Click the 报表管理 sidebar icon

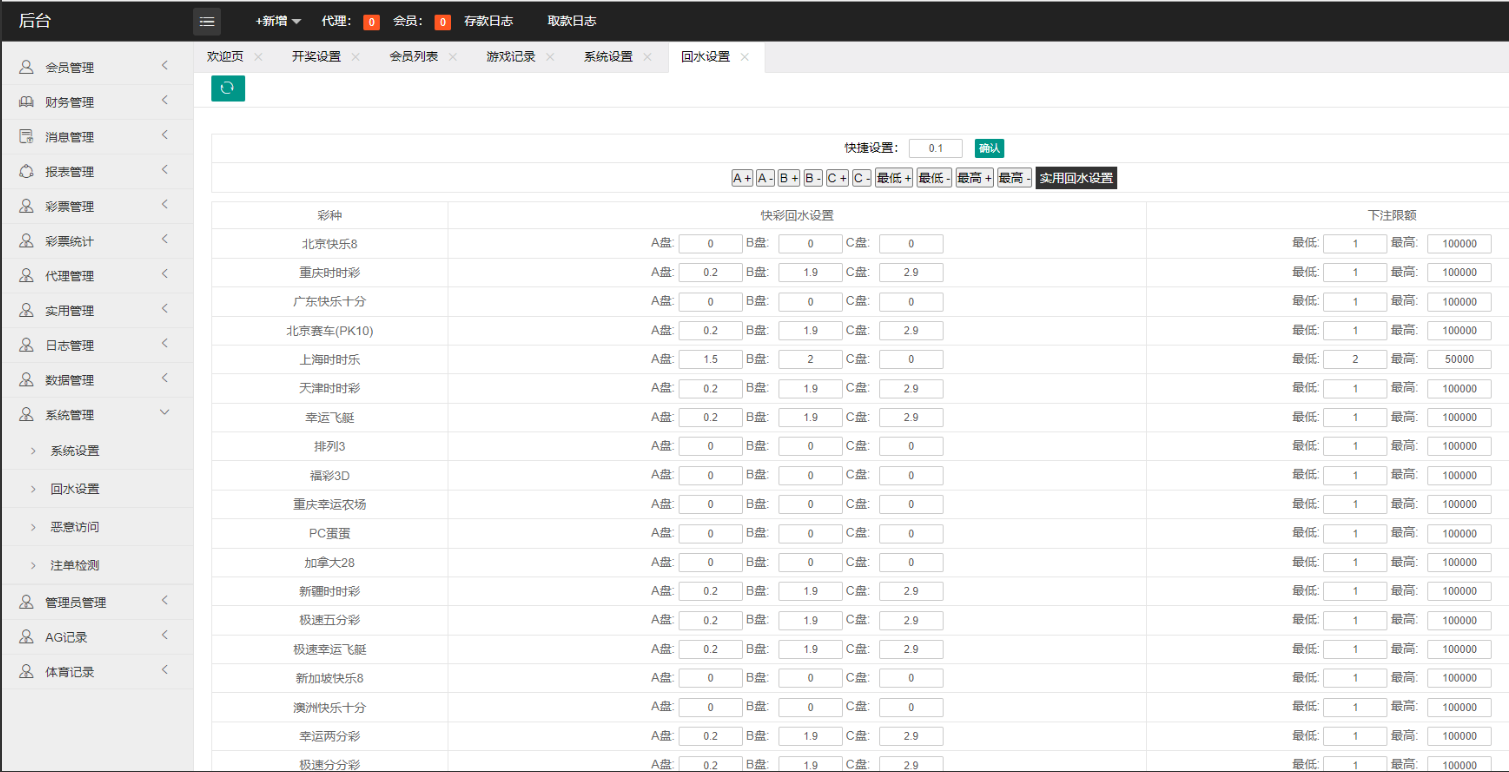[26, 172]
